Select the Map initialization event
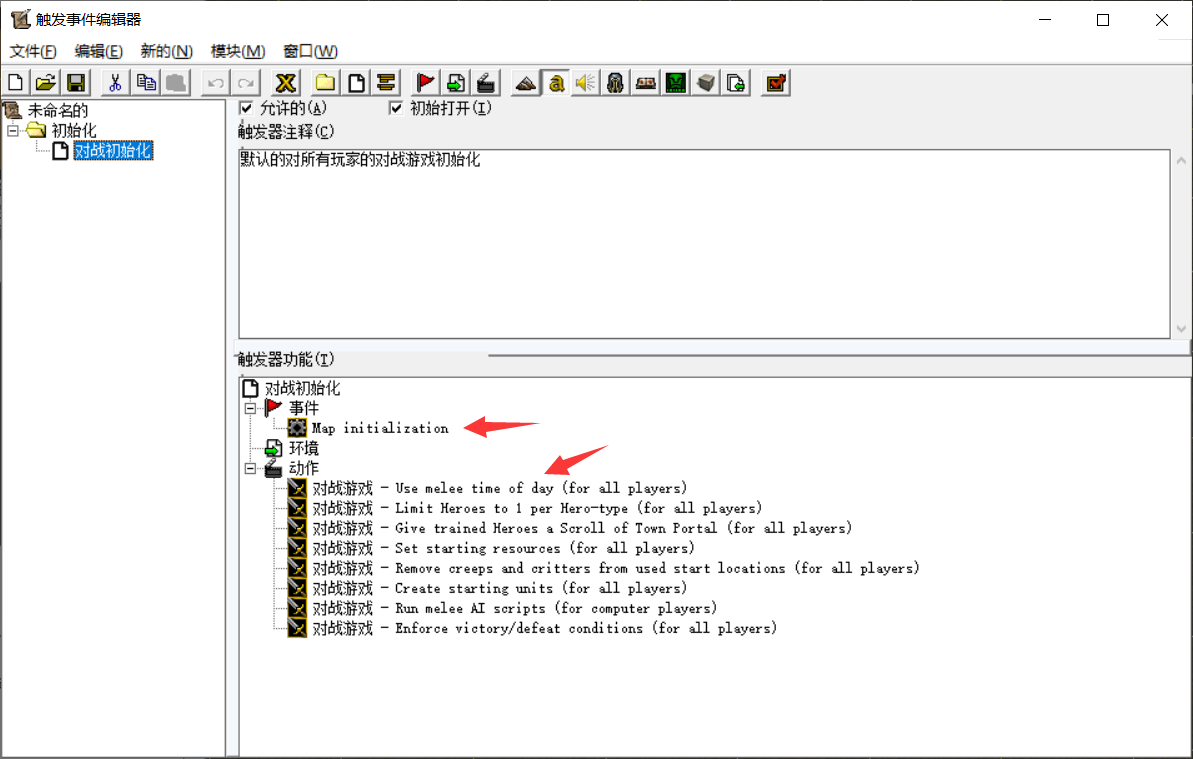The image size is (1193, 759). 380,428
